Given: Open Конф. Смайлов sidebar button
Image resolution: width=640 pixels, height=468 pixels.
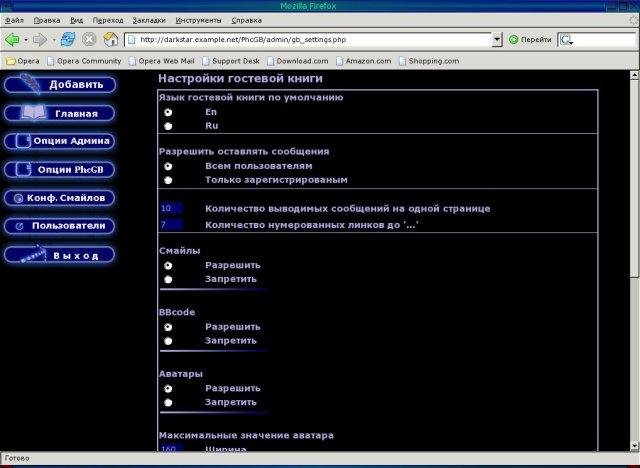Looking at the screenshot, I should pyautogui.click(x=60, y=198).
